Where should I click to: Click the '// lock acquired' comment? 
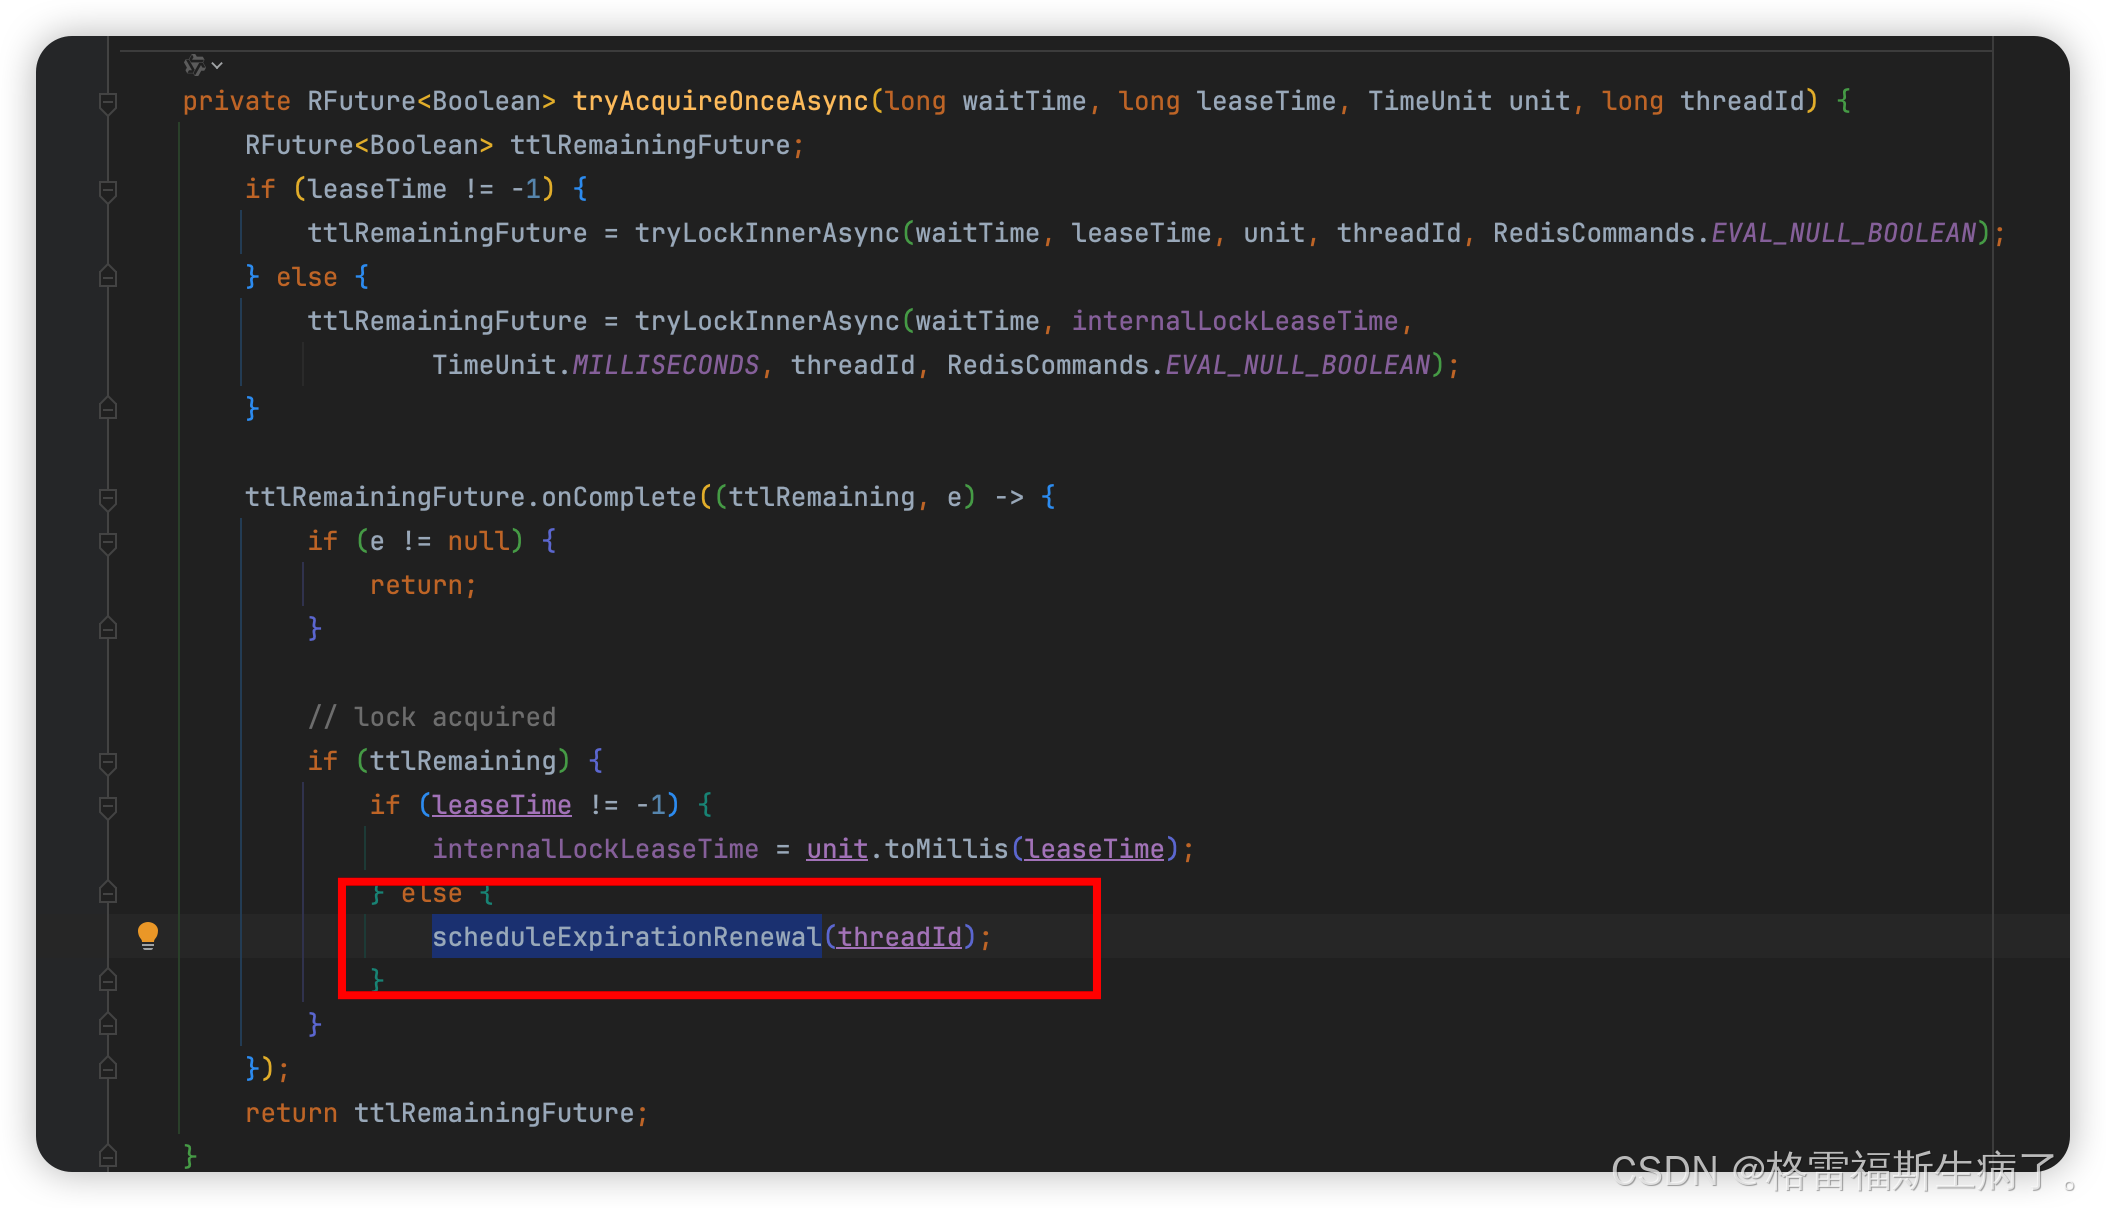click(431, 717)
